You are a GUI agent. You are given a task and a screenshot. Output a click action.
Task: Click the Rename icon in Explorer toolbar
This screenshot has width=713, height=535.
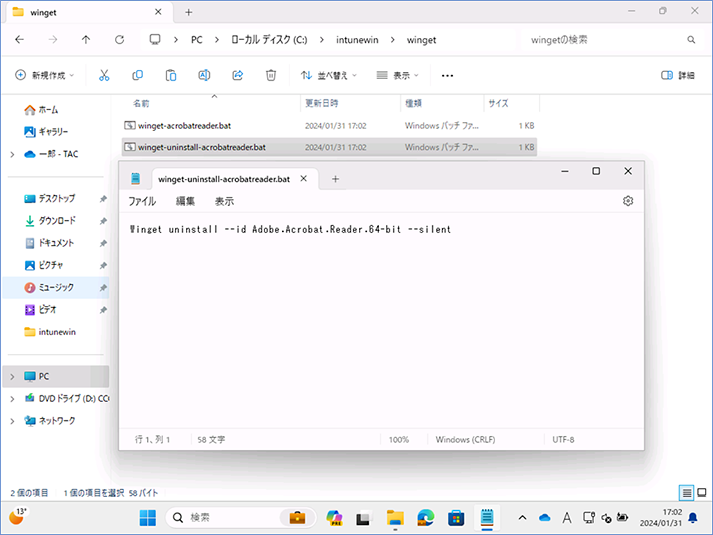coord(204,75)
